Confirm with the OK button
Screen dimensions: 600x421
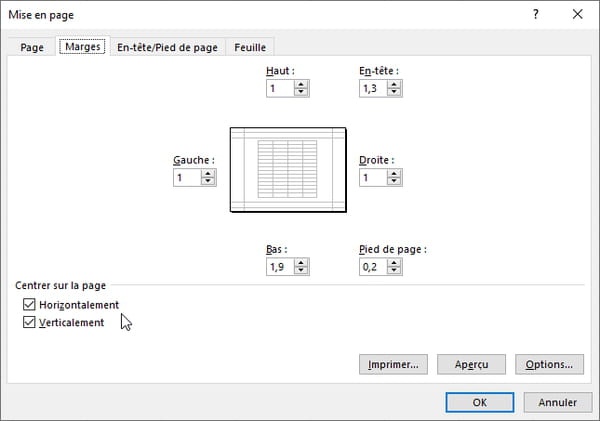480,402
